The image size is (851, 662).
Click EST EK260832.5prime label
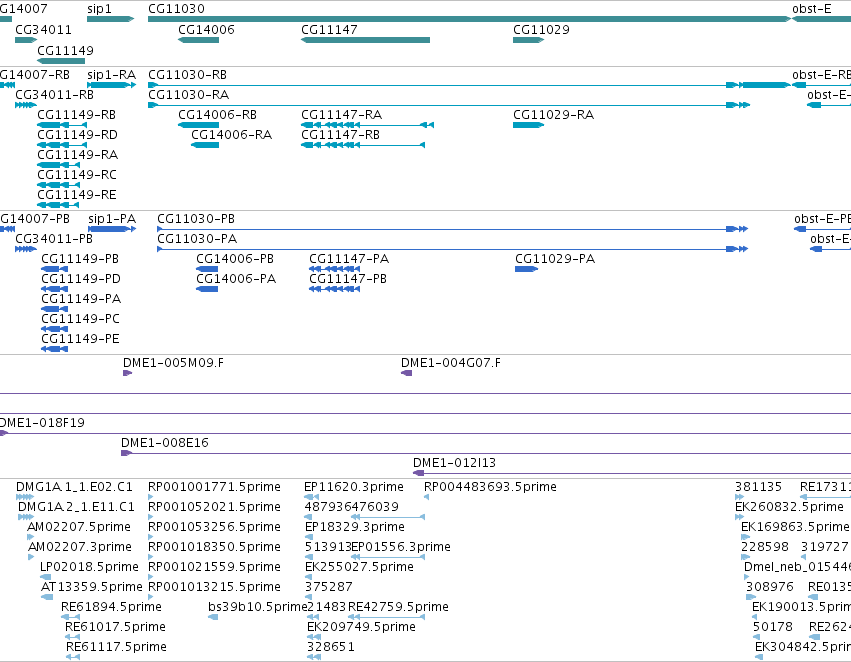tap(789, 507)
